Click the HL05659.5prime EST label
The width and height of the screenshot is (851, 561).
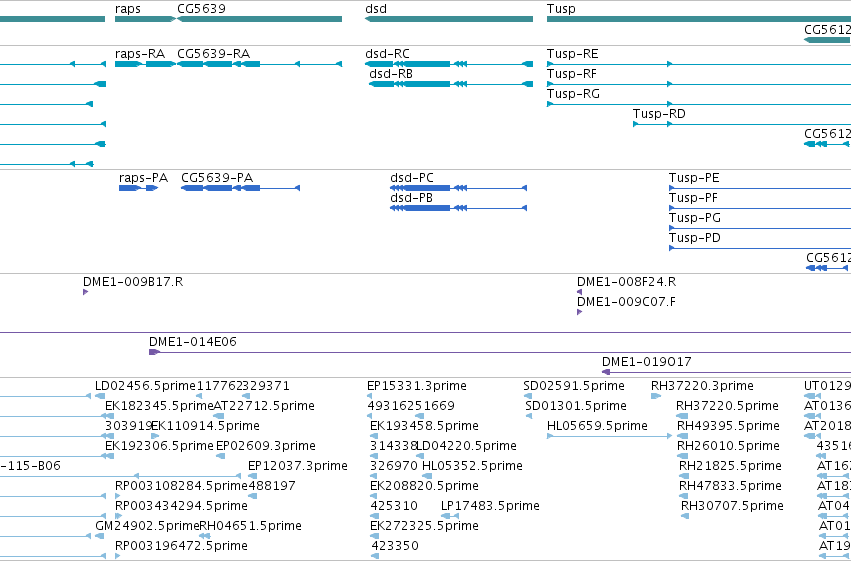(598, 426)
